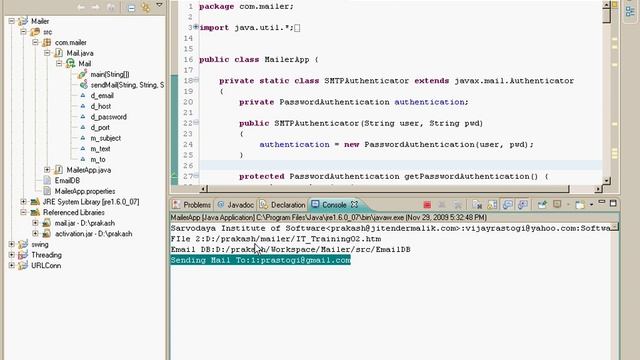Click the Forward arrow in Package Explorer toolbar

(x=95, y=7)
